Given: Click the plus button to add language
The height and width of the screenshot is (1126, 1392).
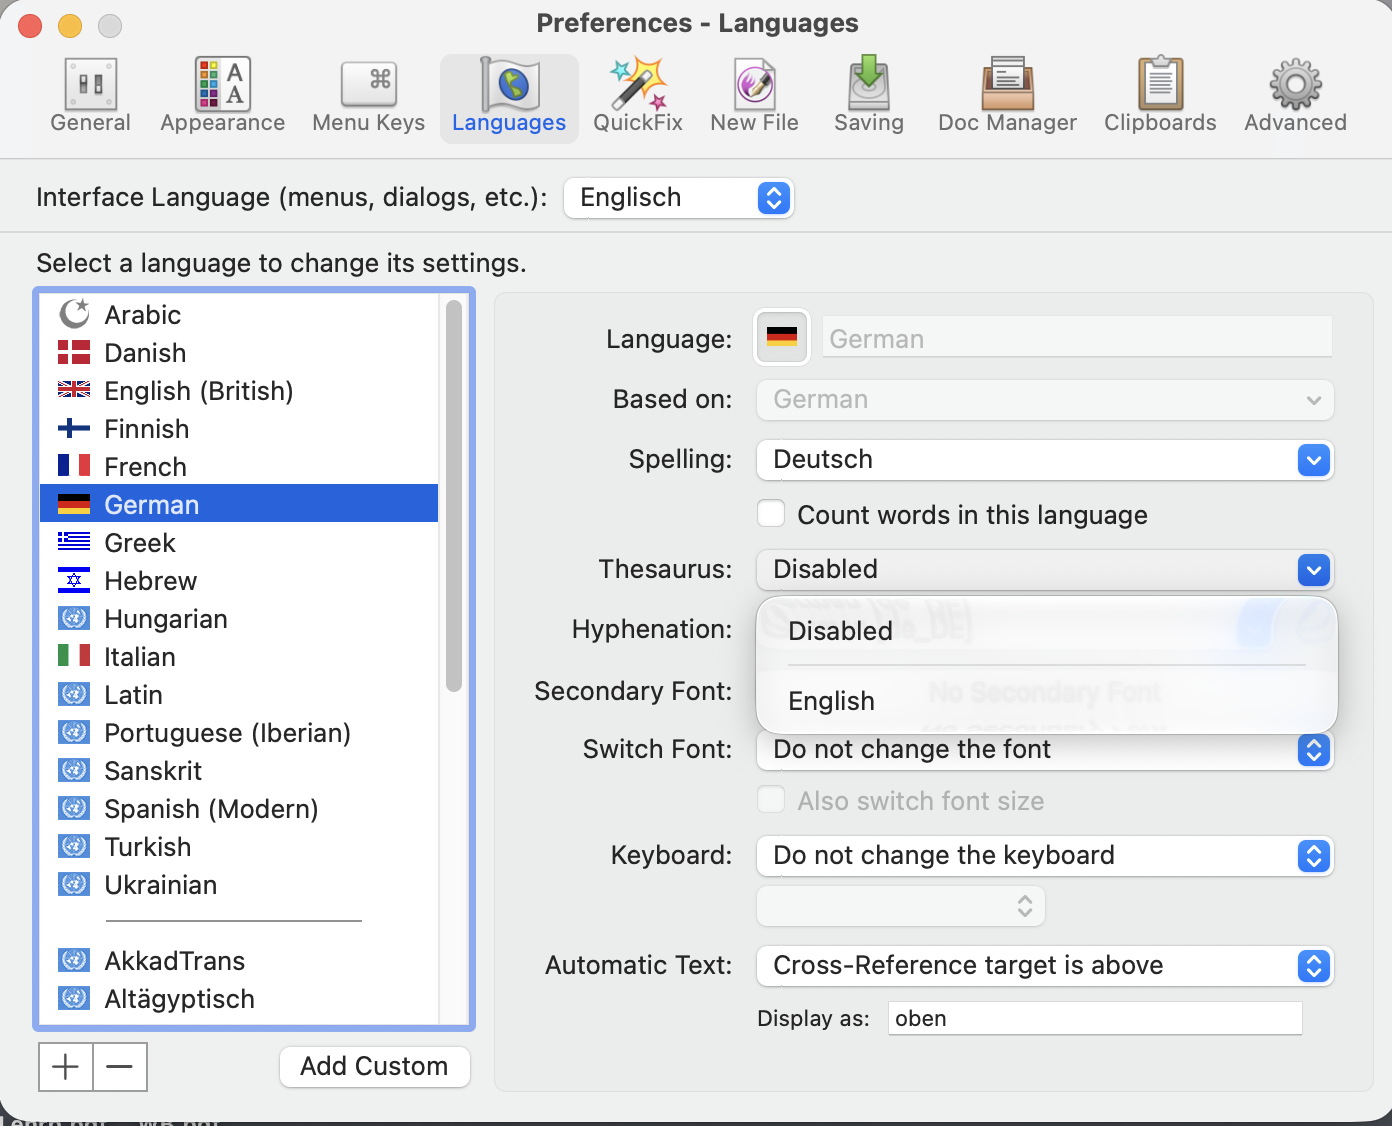Looking at the screenshot, I should click(65, 1066).
